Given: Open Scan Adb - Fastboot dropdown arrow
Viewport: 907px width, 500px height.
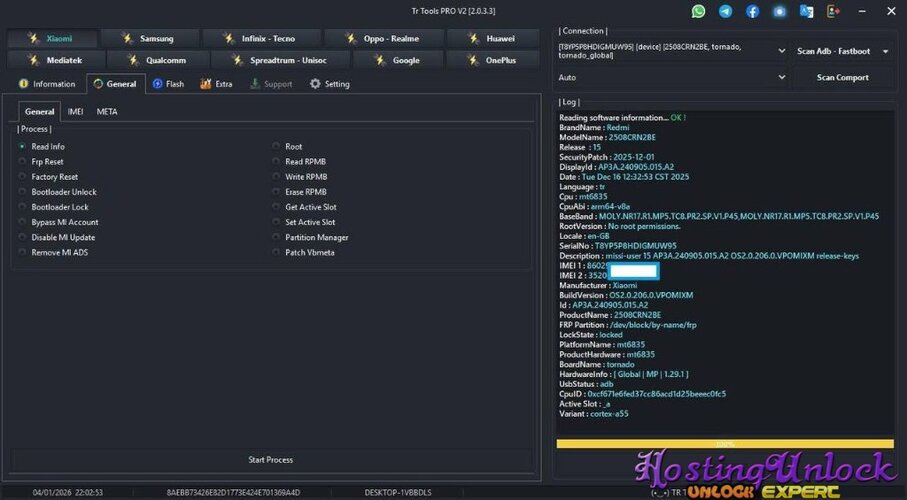Looking at the screenshot, I should pyautogui.click(x=886, y=51).
